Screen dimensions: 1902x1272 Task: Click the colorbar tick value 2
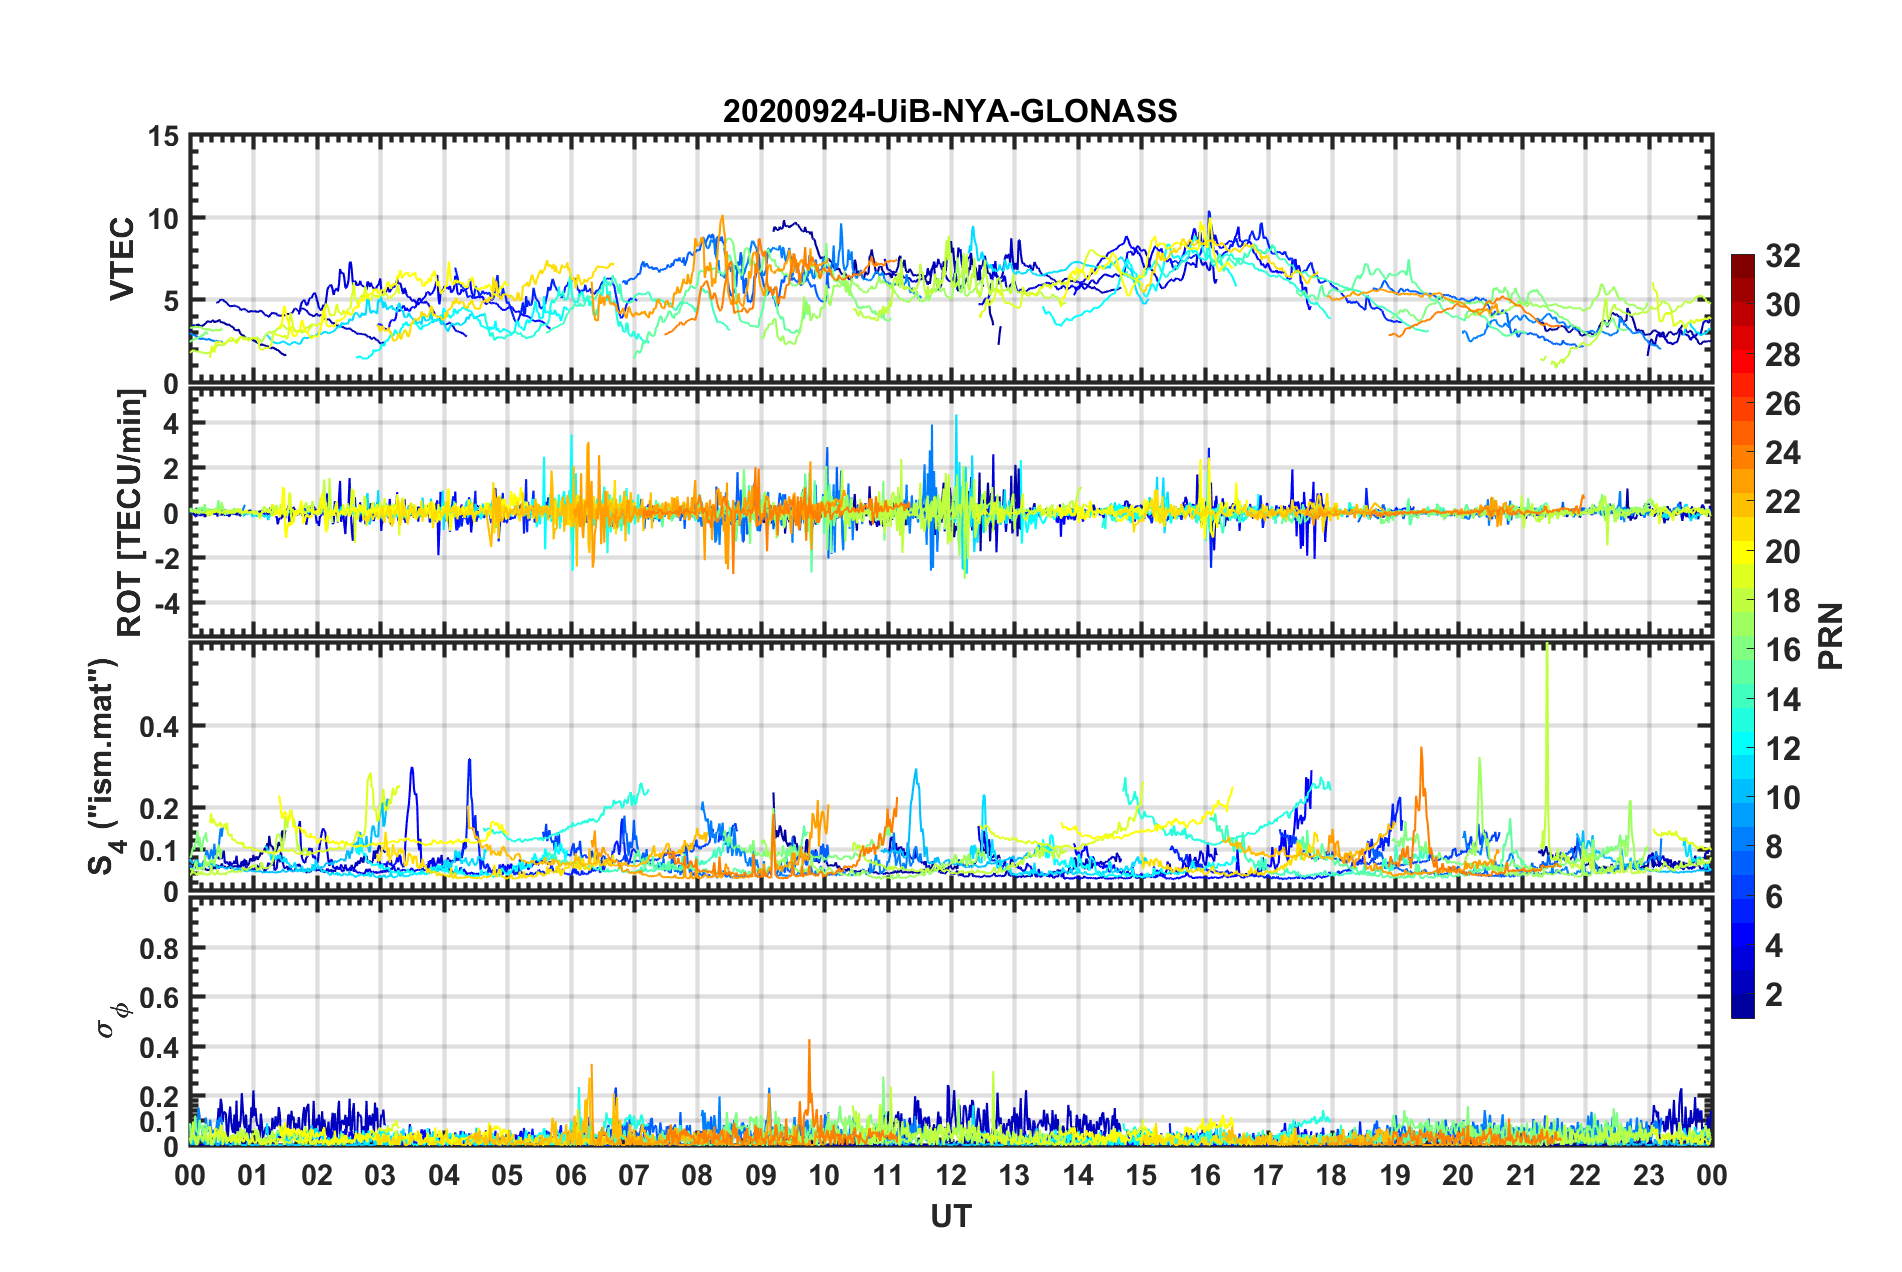(1774, 995)
